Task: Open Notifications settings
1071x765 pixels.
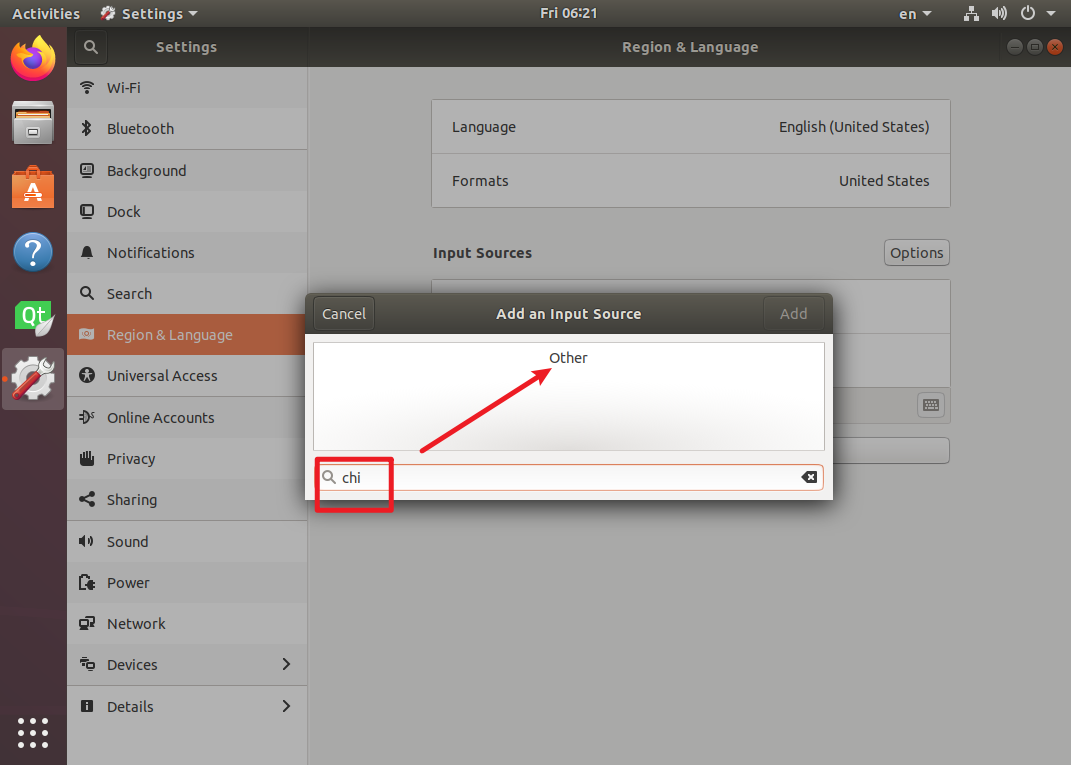Action: click(187, 253)
